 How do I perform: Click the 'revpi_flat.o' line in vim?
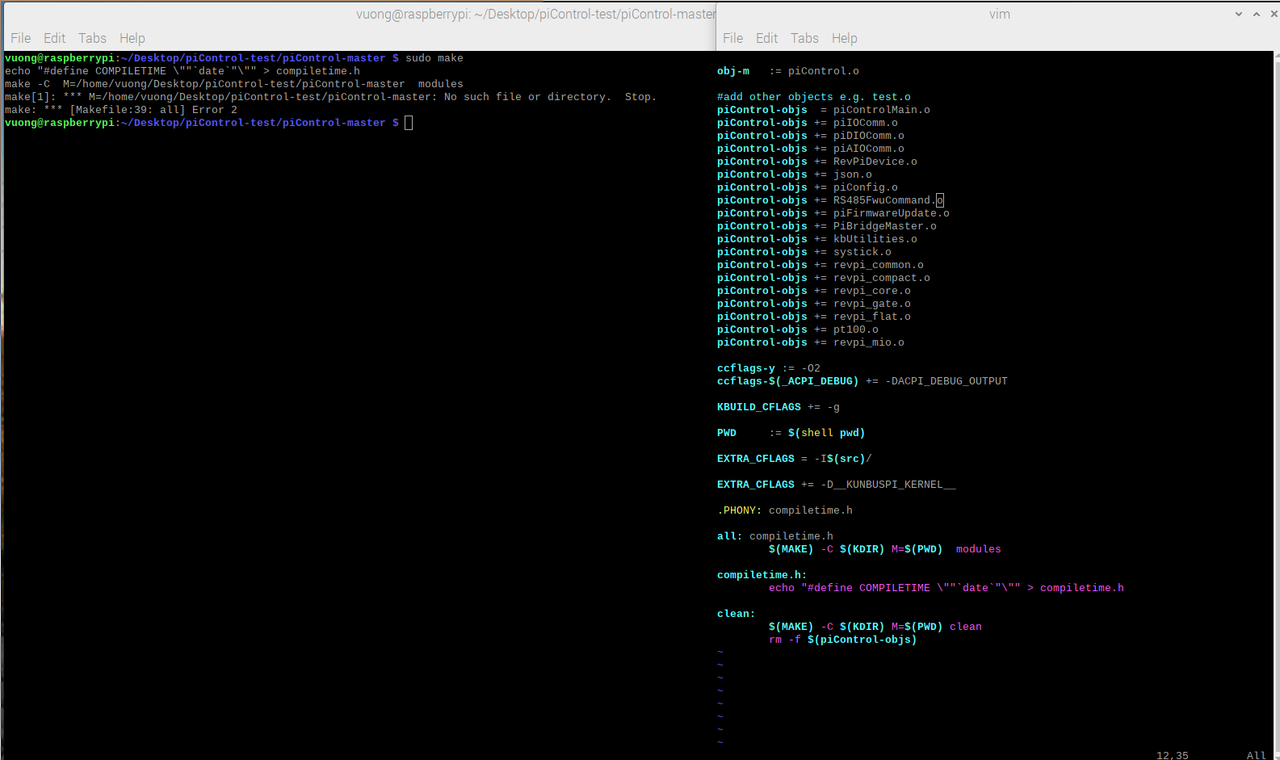[814, 319]
